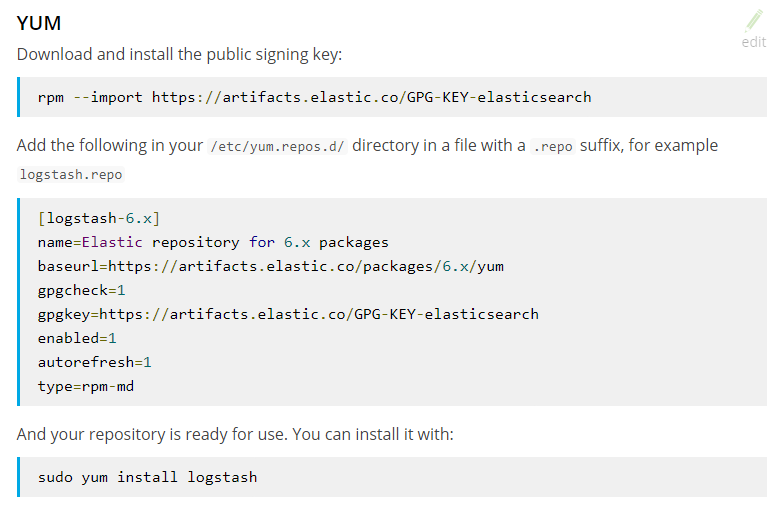Image resolution: width=777 pixels, height=516 pixels.
Task: Click the pencil edit icon
Action: point(754,21)
